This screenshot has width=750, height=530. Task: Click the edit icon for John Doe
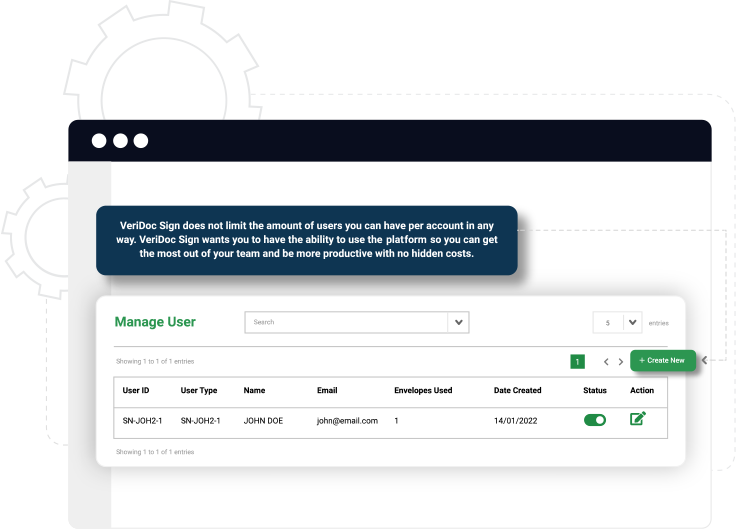(x=637, y=419)
